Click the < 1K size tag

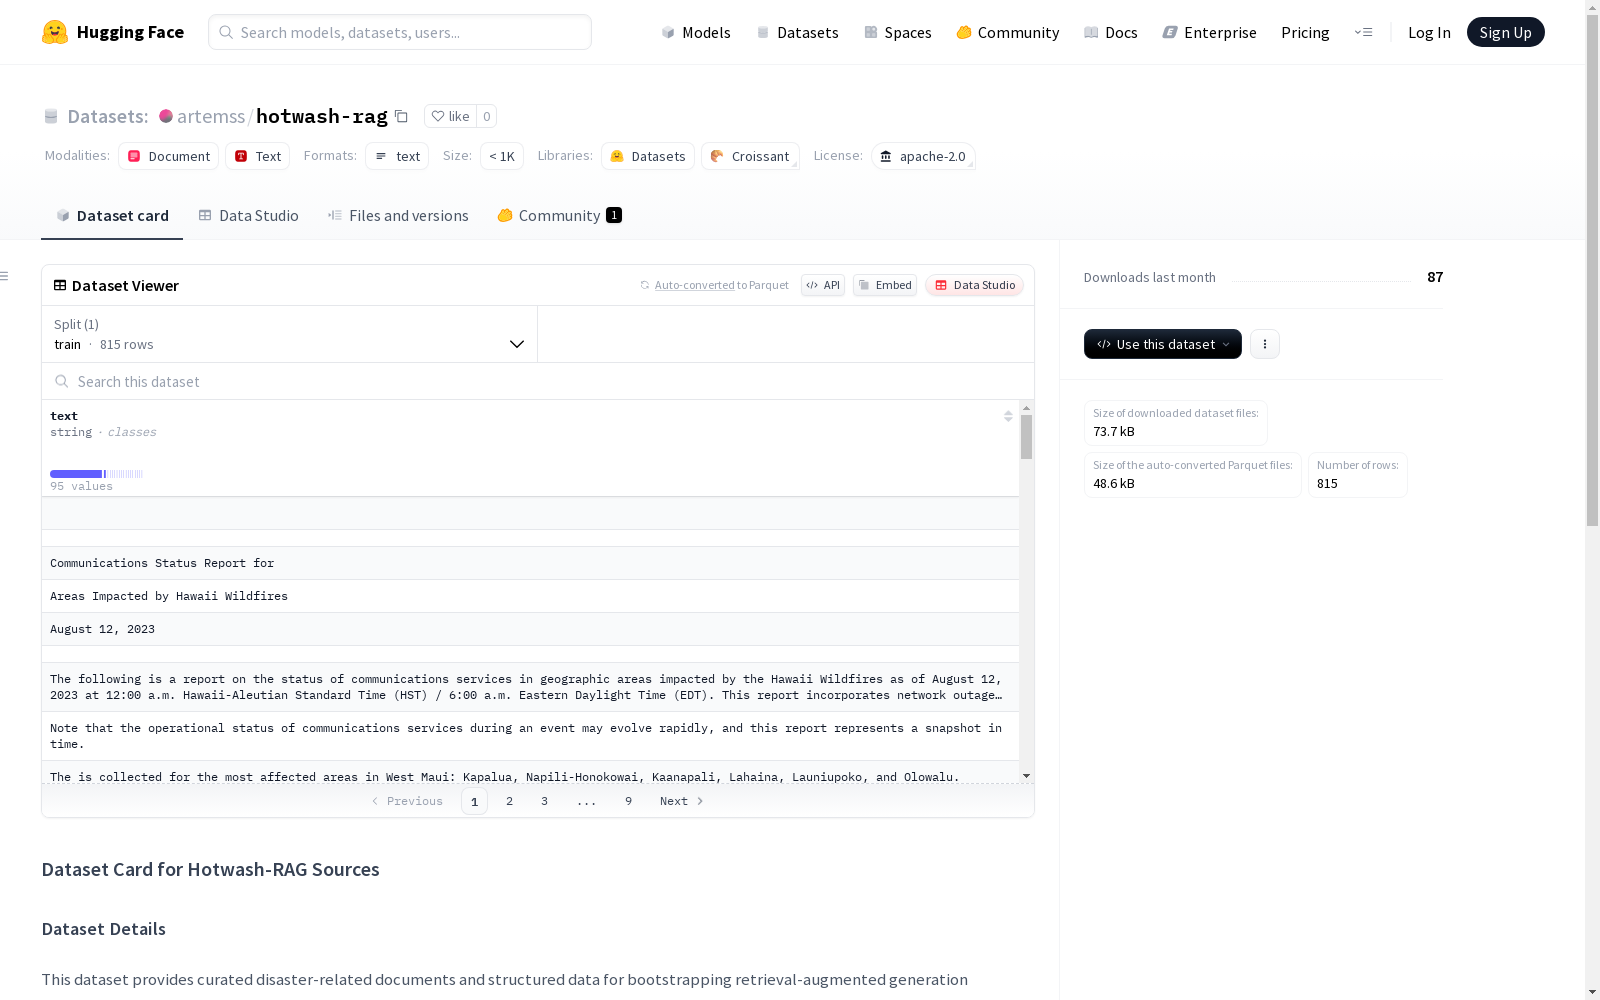pos(502,156)
